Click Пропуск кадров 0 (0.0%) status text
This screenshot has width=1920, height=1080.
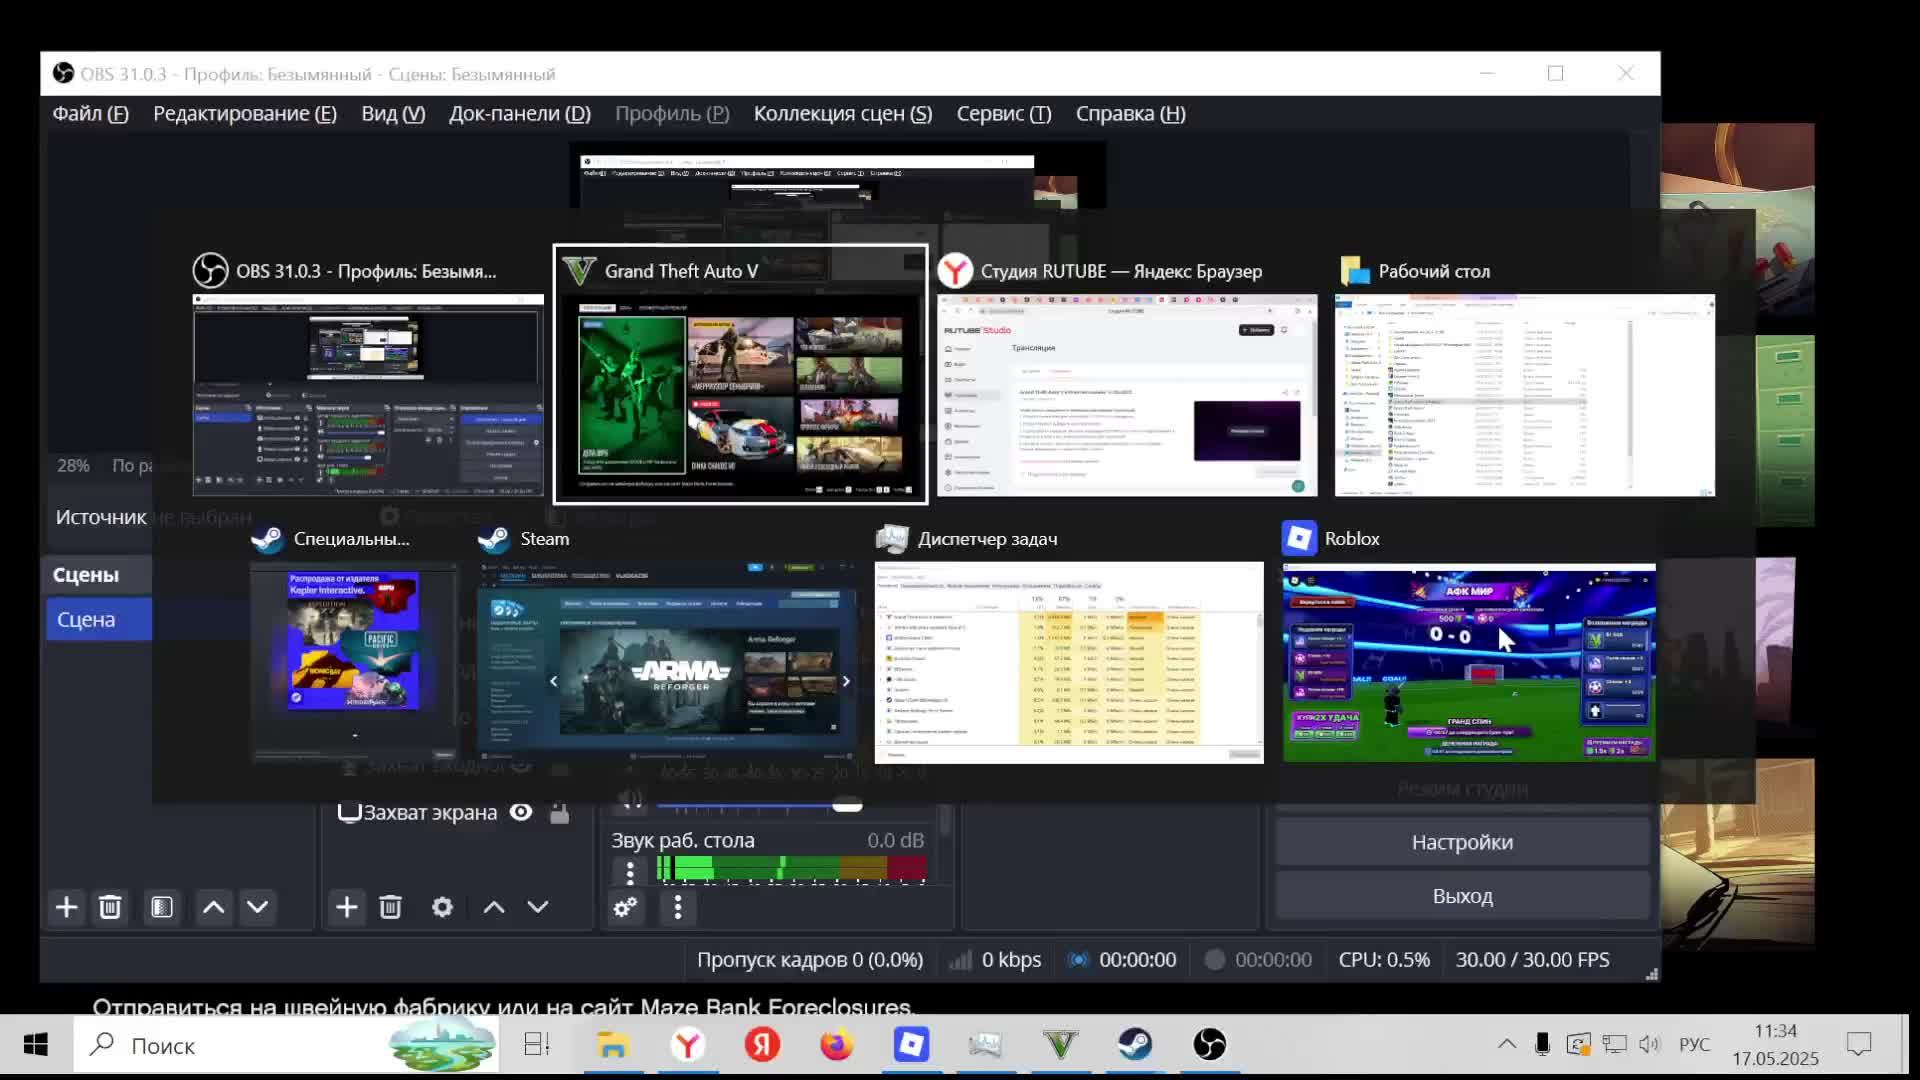(x=809, y=960)
